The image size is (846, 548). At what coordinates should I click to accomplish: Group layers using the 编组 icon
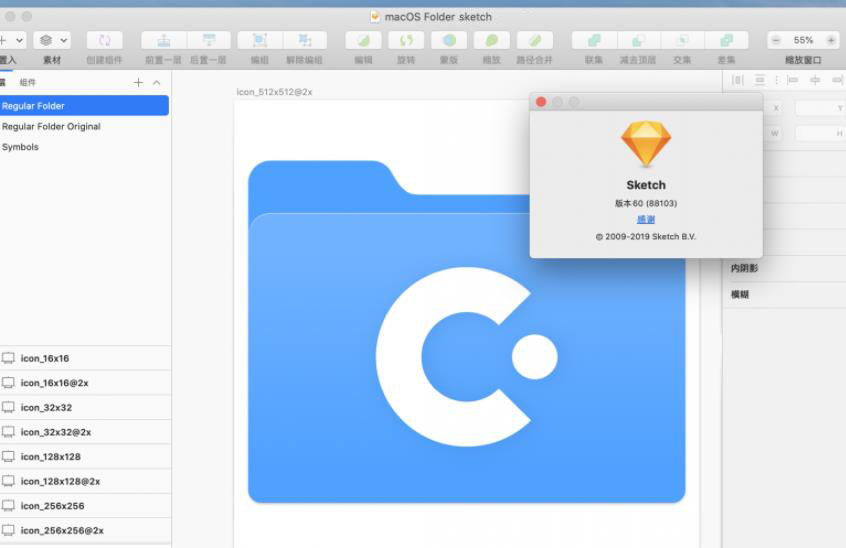pyautogui.click(x=260, y=40)
